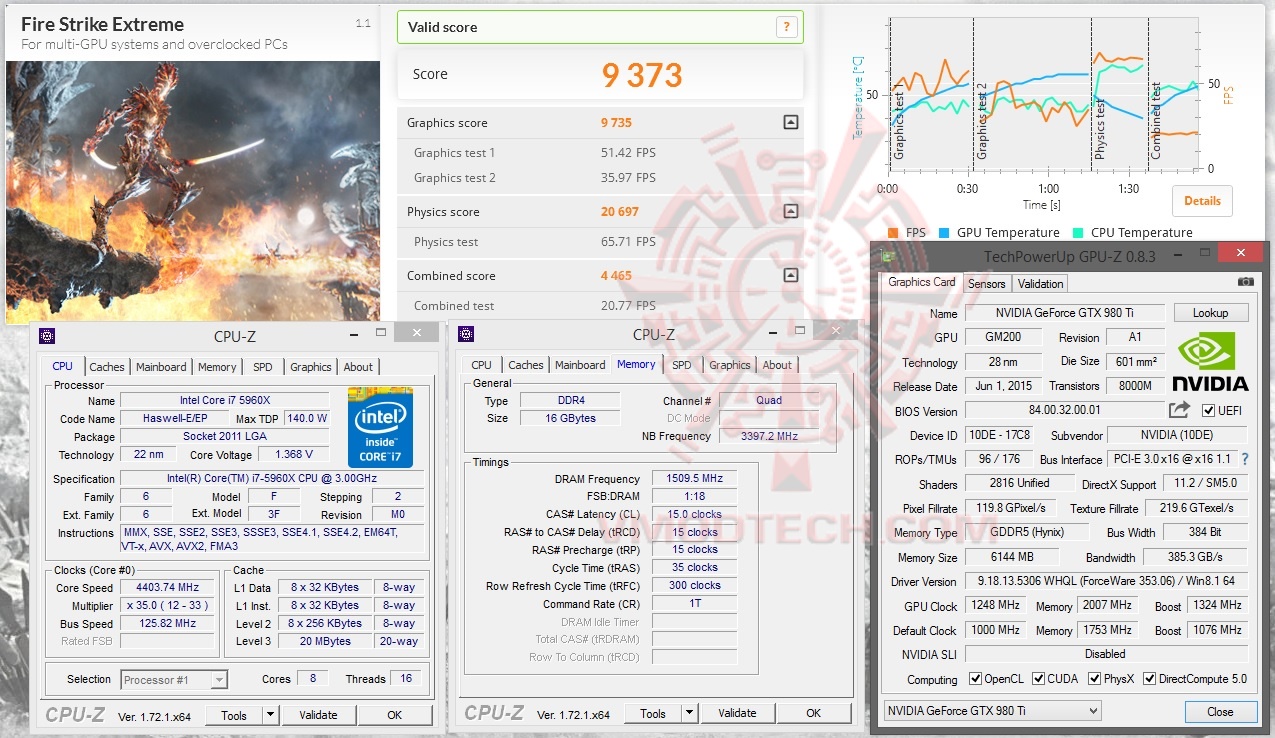
Task: Click OK in left CPU-Z window
Action: [x=394, y=715]
